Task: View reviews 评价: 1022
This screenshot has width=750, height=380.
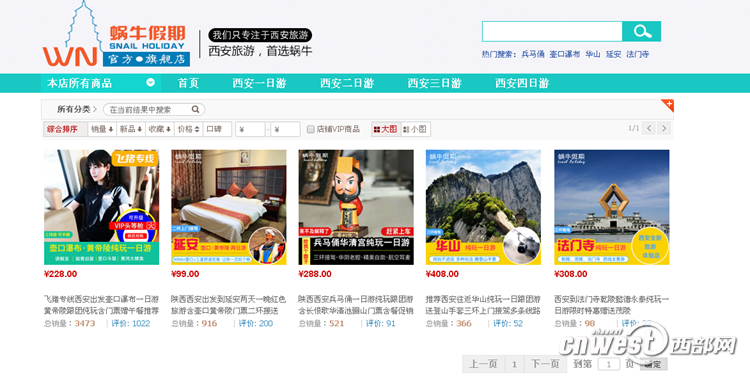Action: (x=131, y=324)
